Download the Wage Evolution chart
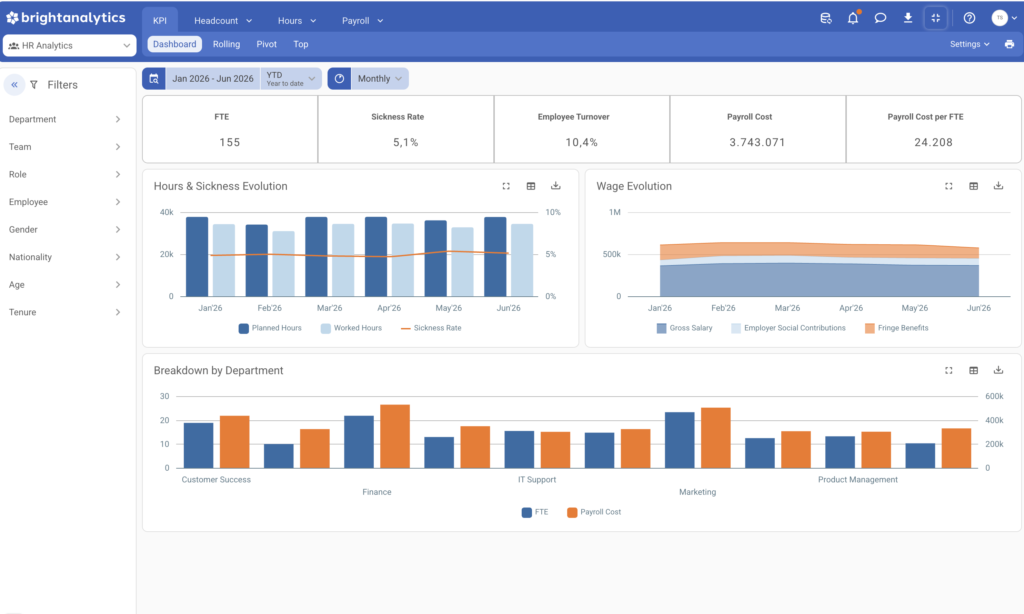1024x614 pixels. pyautogui.click(x=999, y=186)
